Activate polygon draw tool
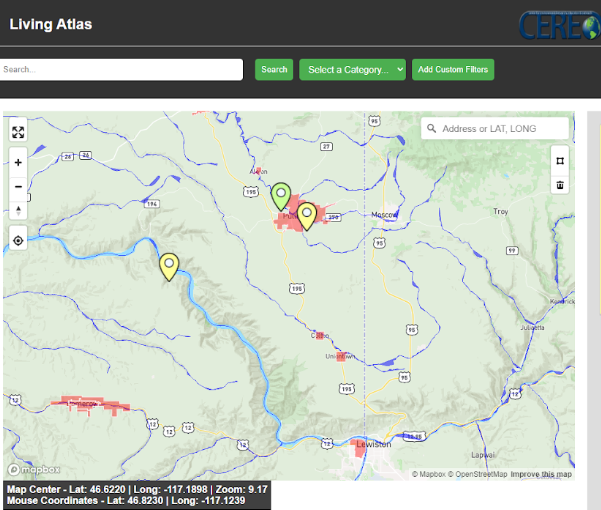This screenshot has height=510, width=601. 560,161
